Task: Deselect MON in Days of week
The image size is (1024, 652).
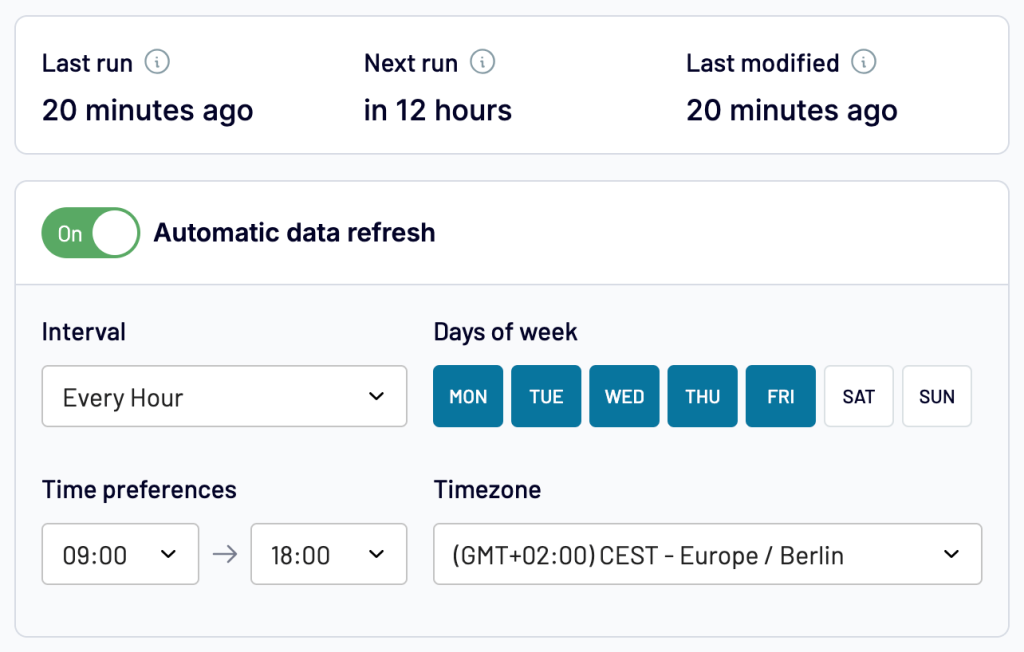Action: click(468, 397)
